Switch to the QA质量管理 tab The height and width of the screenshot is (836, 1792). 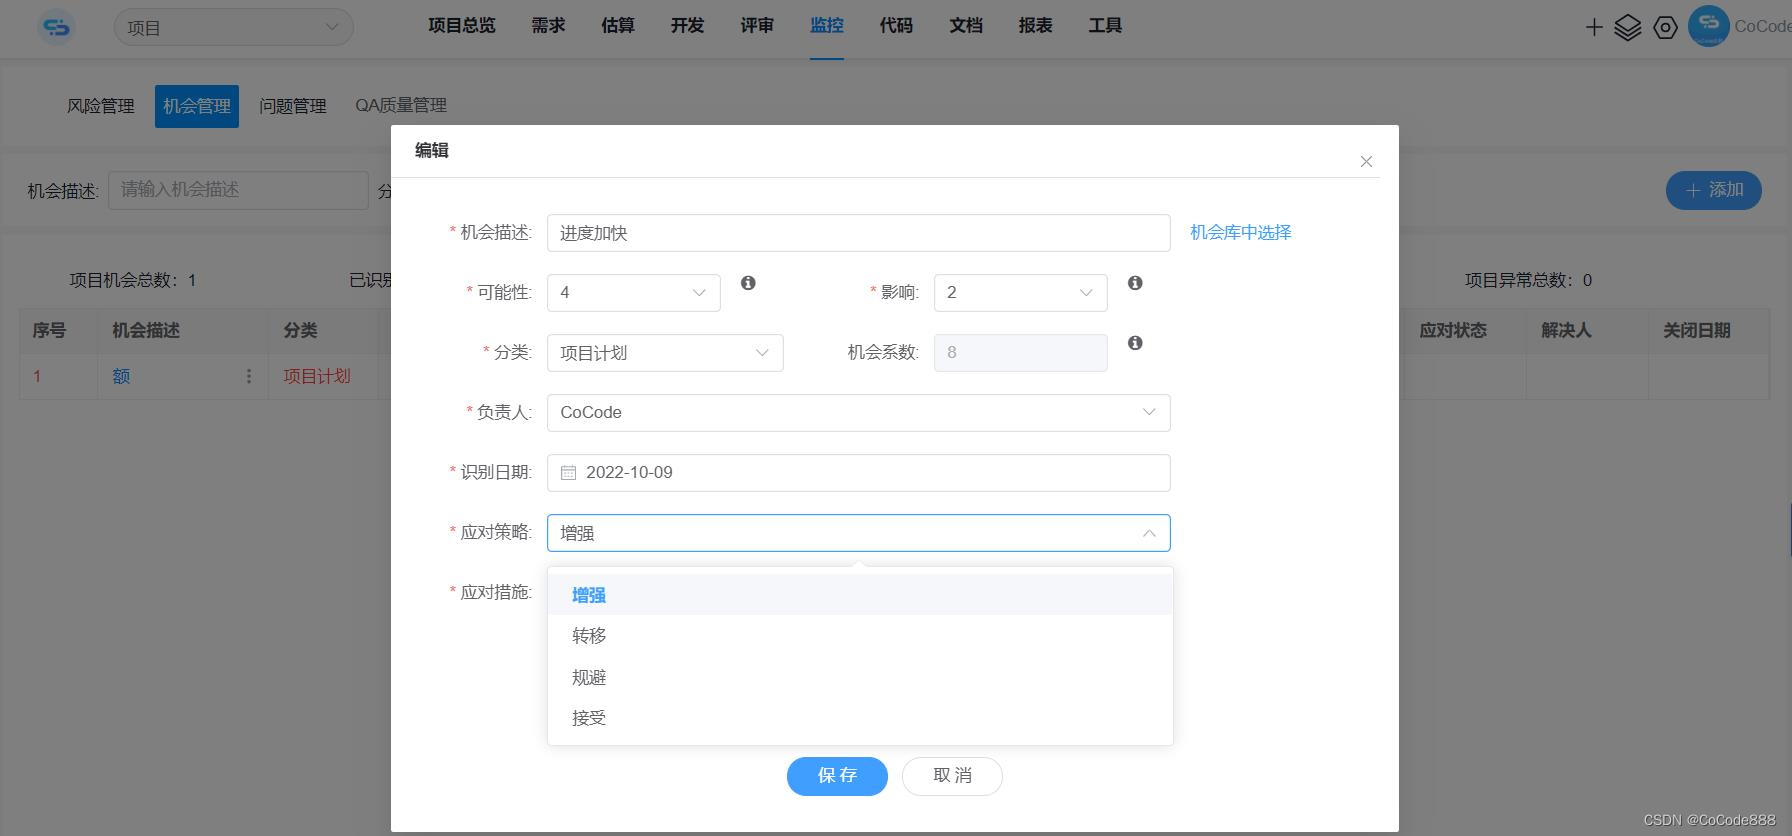pos(401,106)
